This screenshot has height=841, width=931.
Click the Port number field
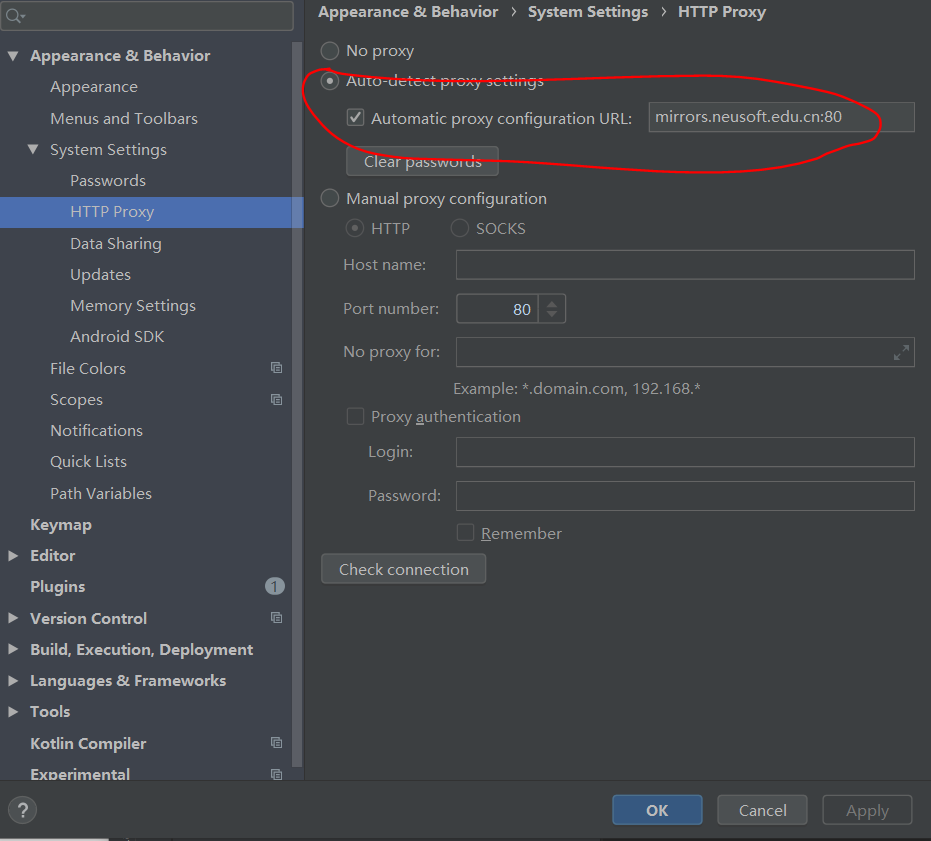click(498, 309)
